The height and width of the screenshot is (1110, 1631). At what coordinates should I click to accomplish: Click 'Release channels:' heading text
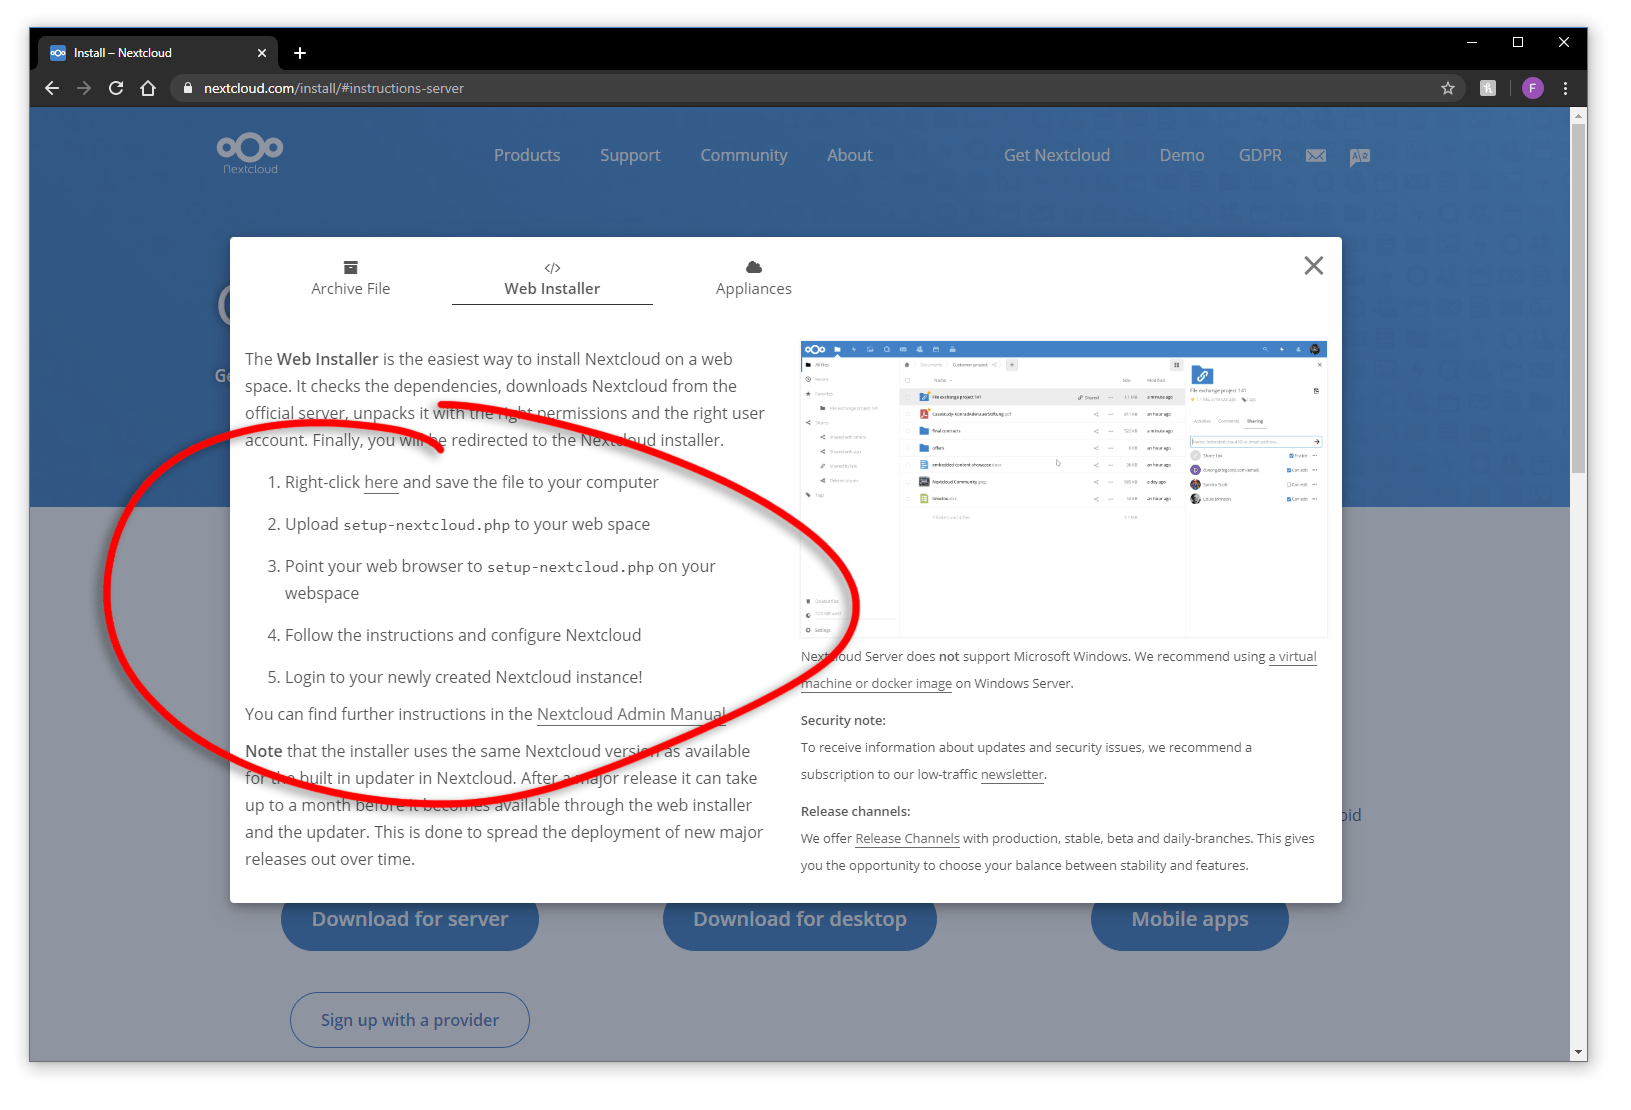(x=855, y=812)
